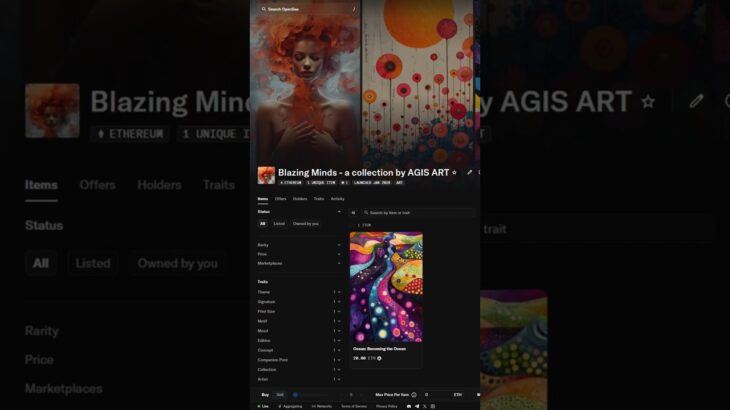Select the large blurred Listed filter in background
The width and height of the screenshot is (730, 410).
[93, 263]
